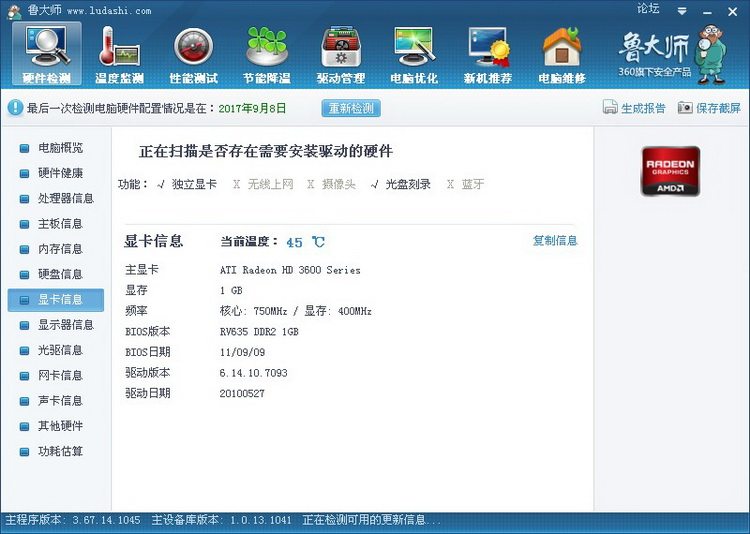The width and height of the screenshot is (750, 534).
Task: Click the 45 ℃ temperature value
Action: pyautogui.click(x=305, y=242)
